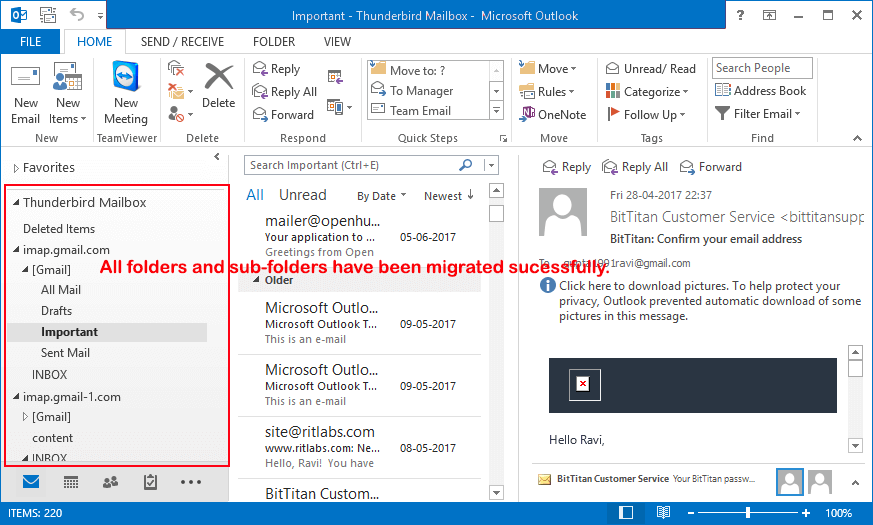Open the SEND / RECEIVE tab
The width and height of the screenshot is (873, 525).
click(x=182, y=42)
